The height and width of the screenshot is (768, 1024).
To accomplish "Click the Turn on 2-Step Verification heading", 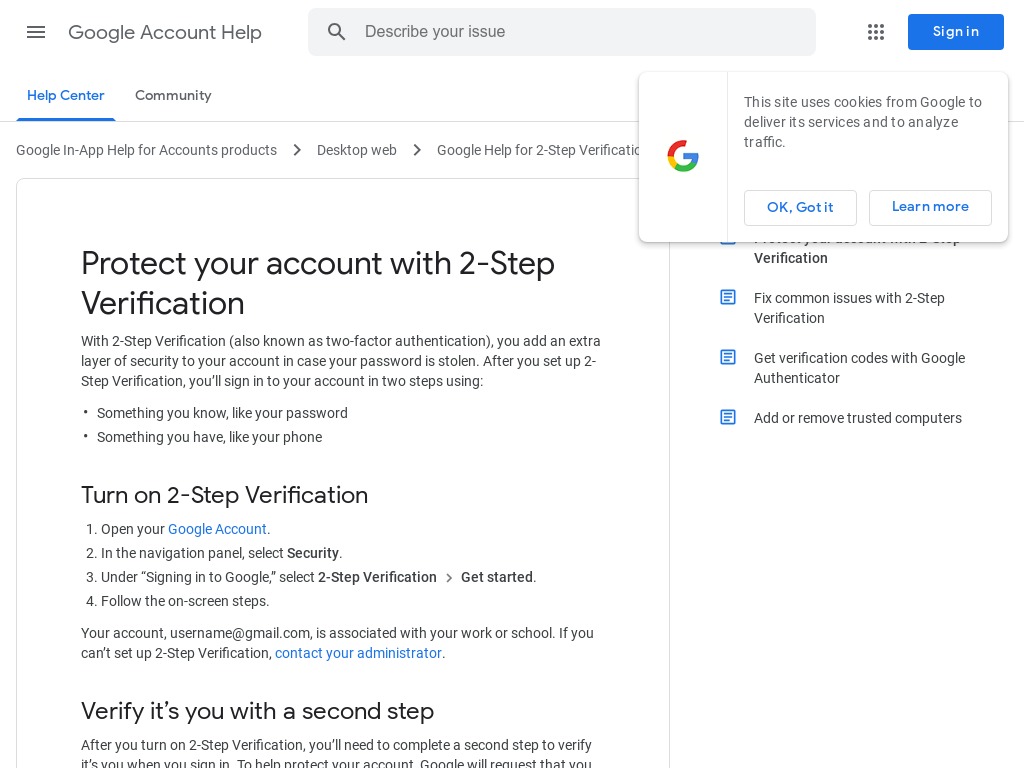I will click(x=224, y=495).
